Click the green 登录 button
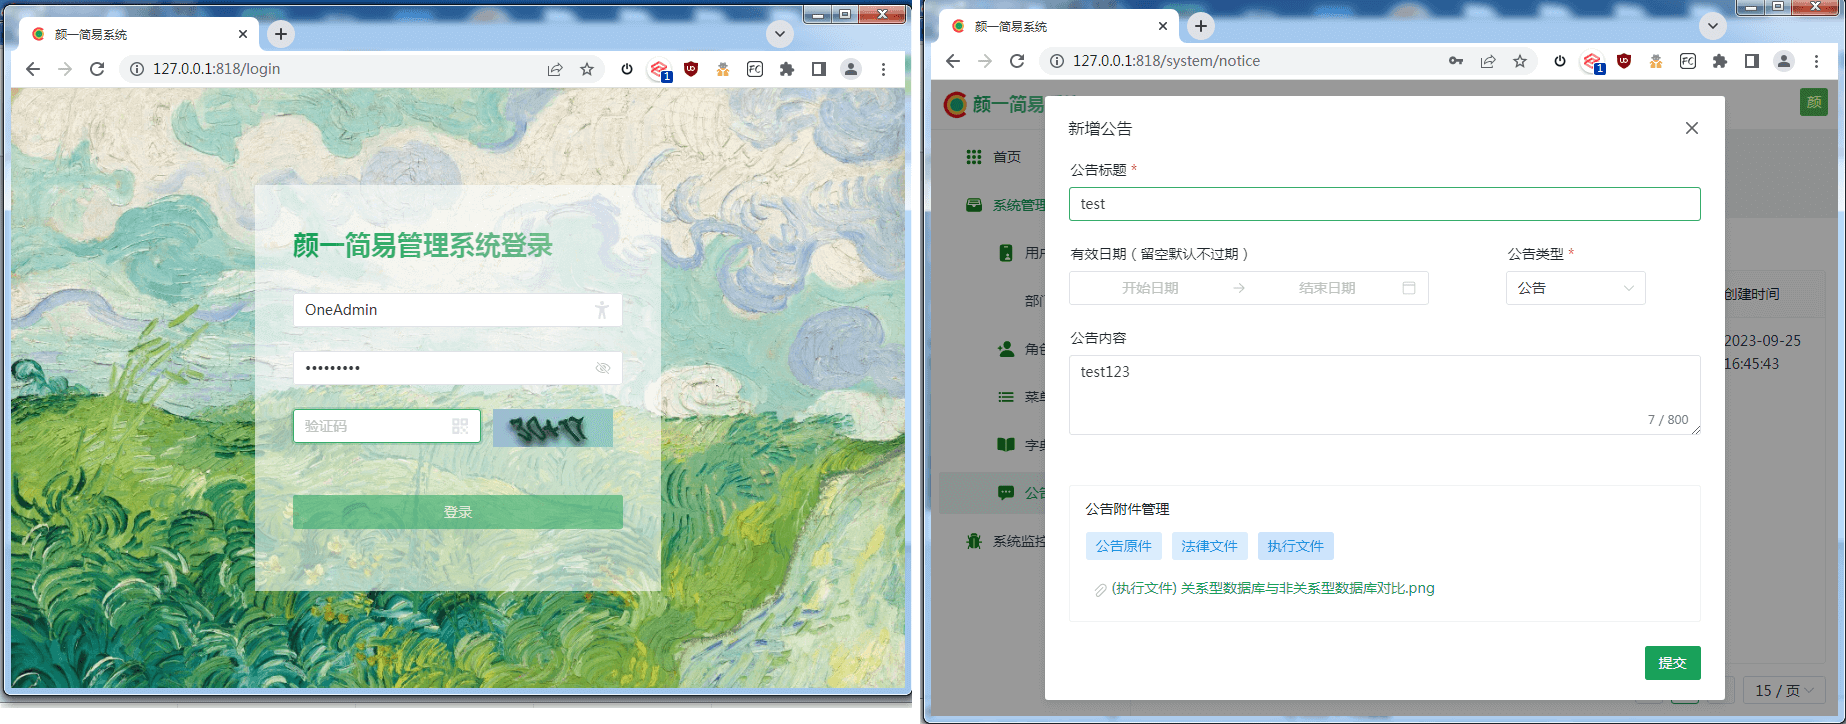The height and width of the screenshot is (724, 1846). (458, 512)
